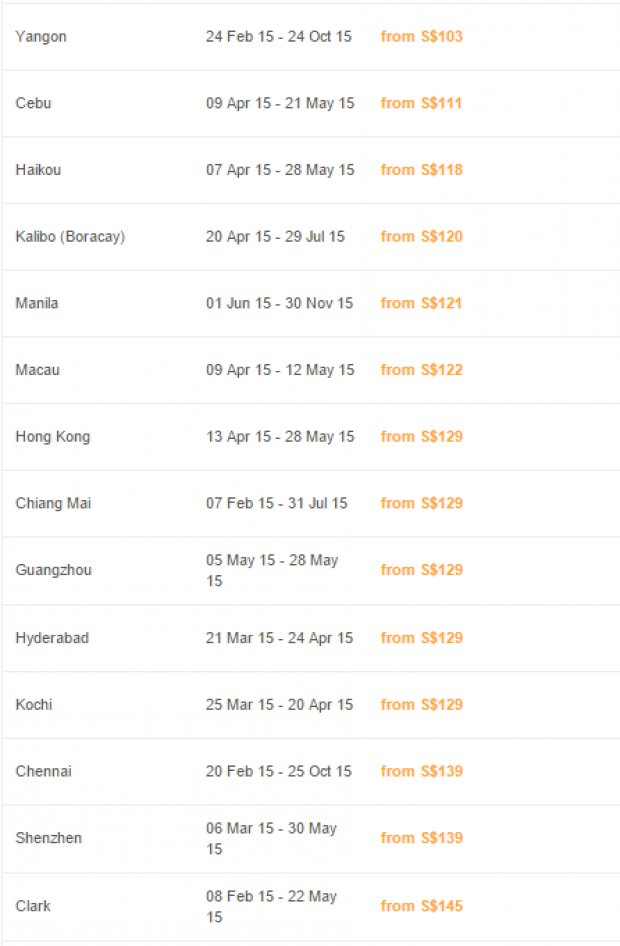This screenshot has width=620, height=946.
Task: Open the Yangon fare from S$103
Action: [x=421, y=36]
